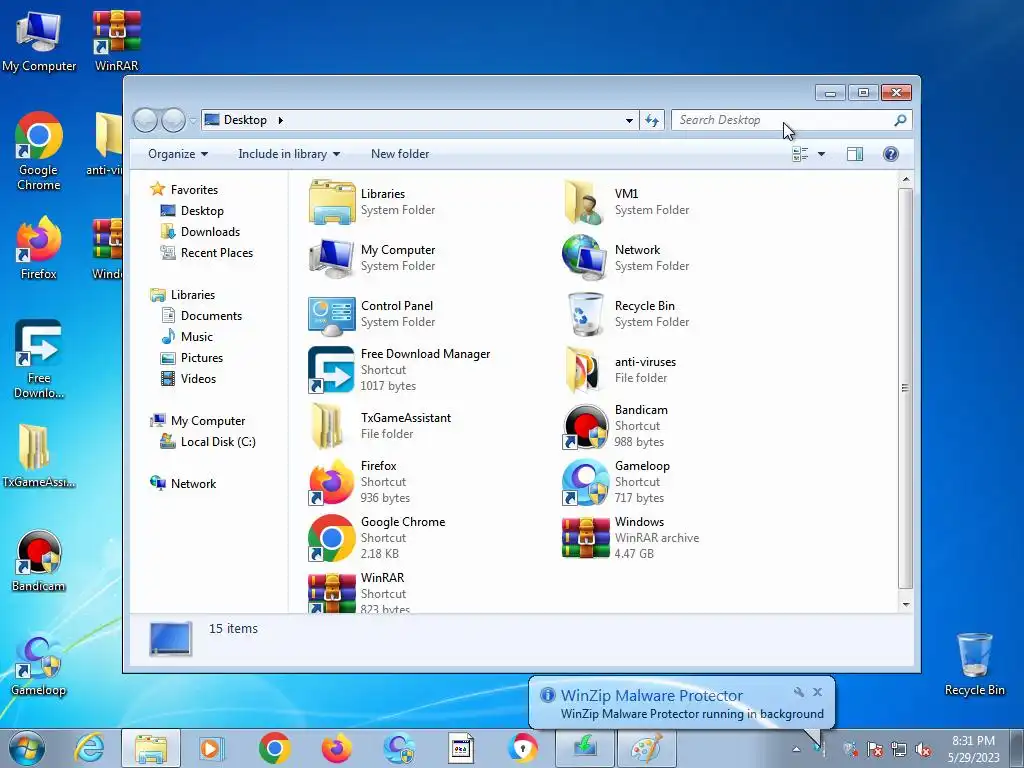Expand address bar previous locations dropdown
This screenshot has height=768, width=1024.
tap(629, 120)
